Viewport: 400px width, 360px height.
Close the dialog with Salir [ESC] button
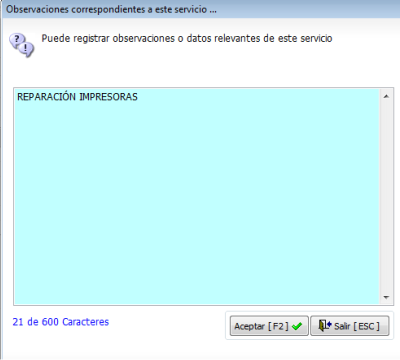[350, 326]
